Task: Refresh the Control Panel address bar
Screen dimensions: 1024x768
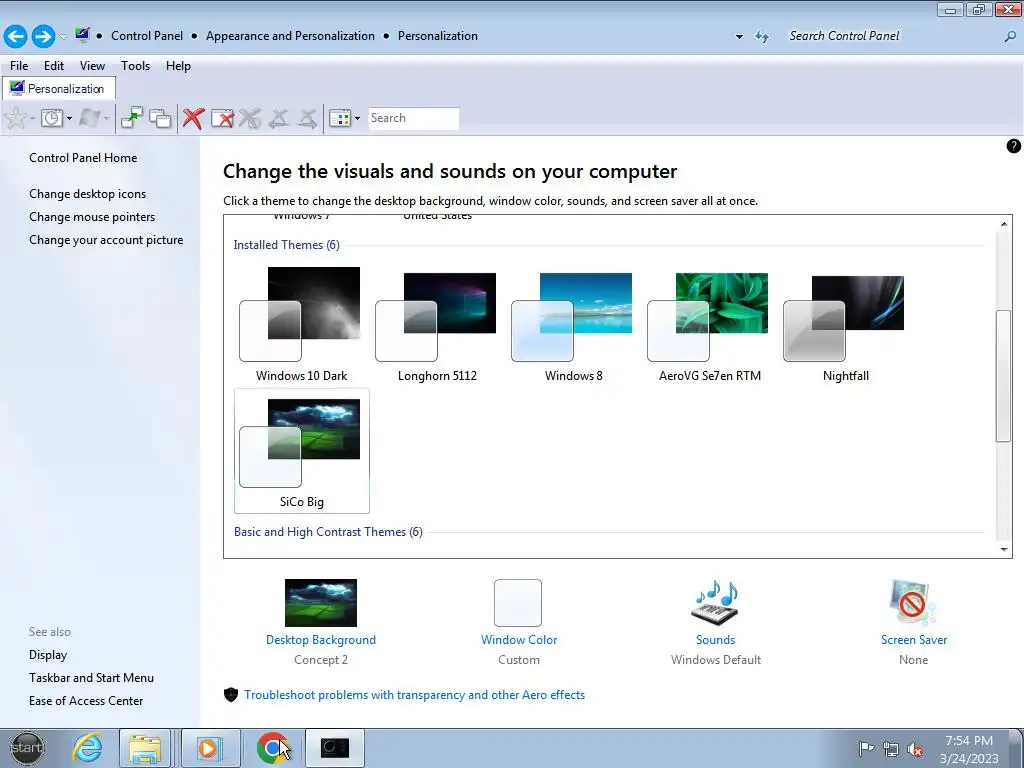Action: (762, 37)
